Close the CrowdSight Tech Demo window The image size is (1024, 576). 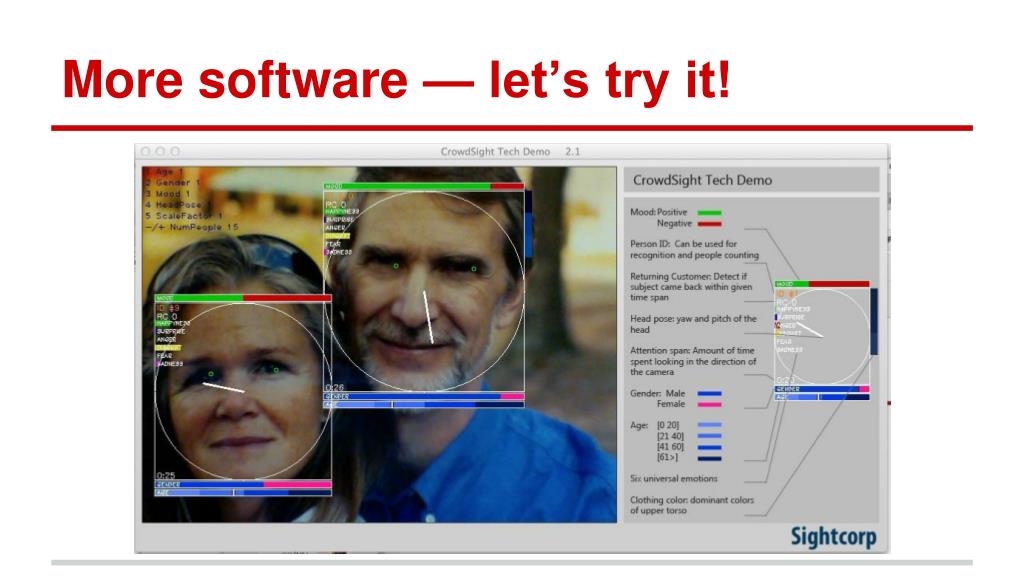(146, 152)
